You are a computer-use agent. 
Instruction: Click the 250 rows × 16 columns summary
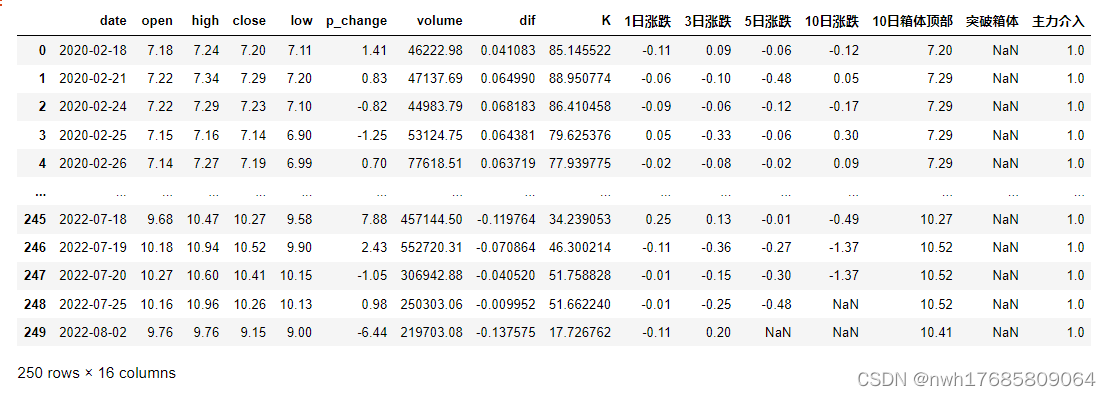point(96,373)
